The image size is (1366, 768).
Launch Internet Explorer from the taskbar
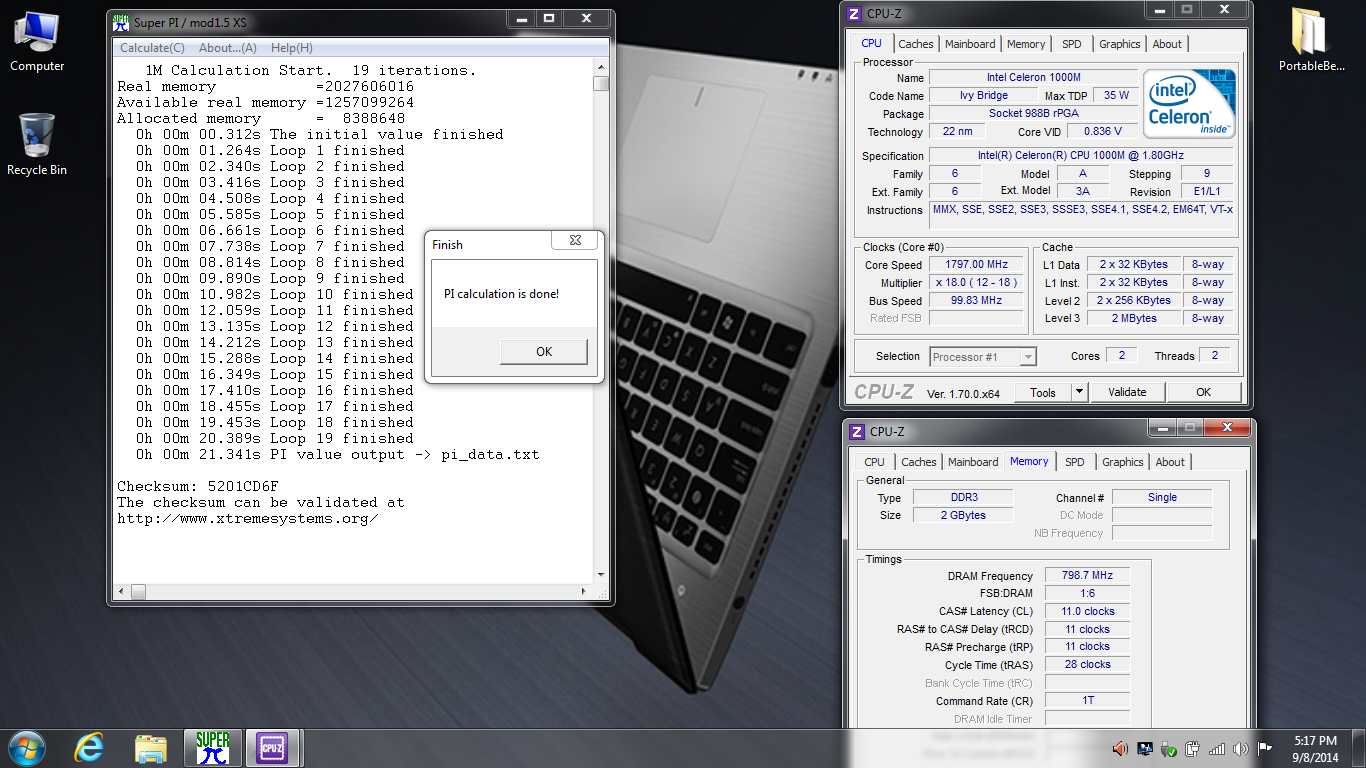coord(90,748)
